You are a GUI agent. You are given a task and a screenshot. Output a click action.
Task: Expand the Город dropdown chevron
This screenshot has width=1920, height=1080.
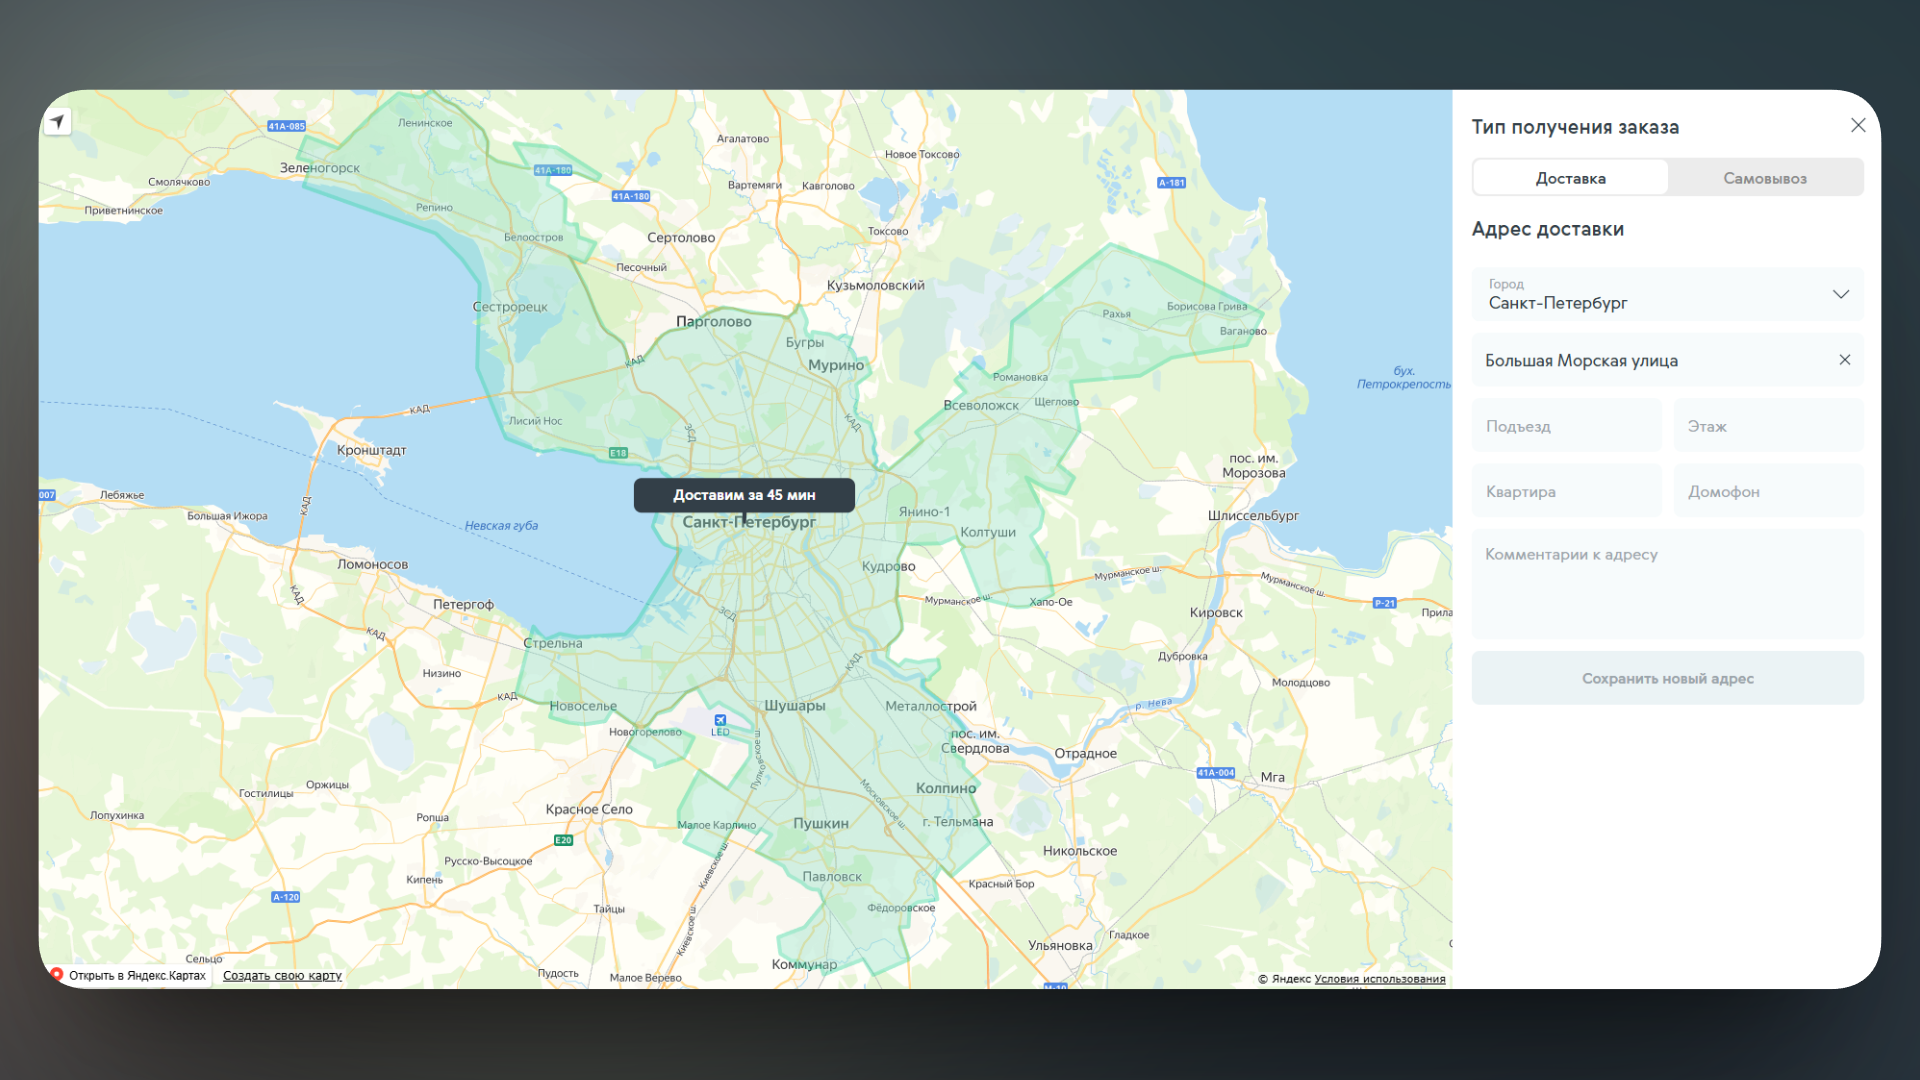click(1840, 294)
